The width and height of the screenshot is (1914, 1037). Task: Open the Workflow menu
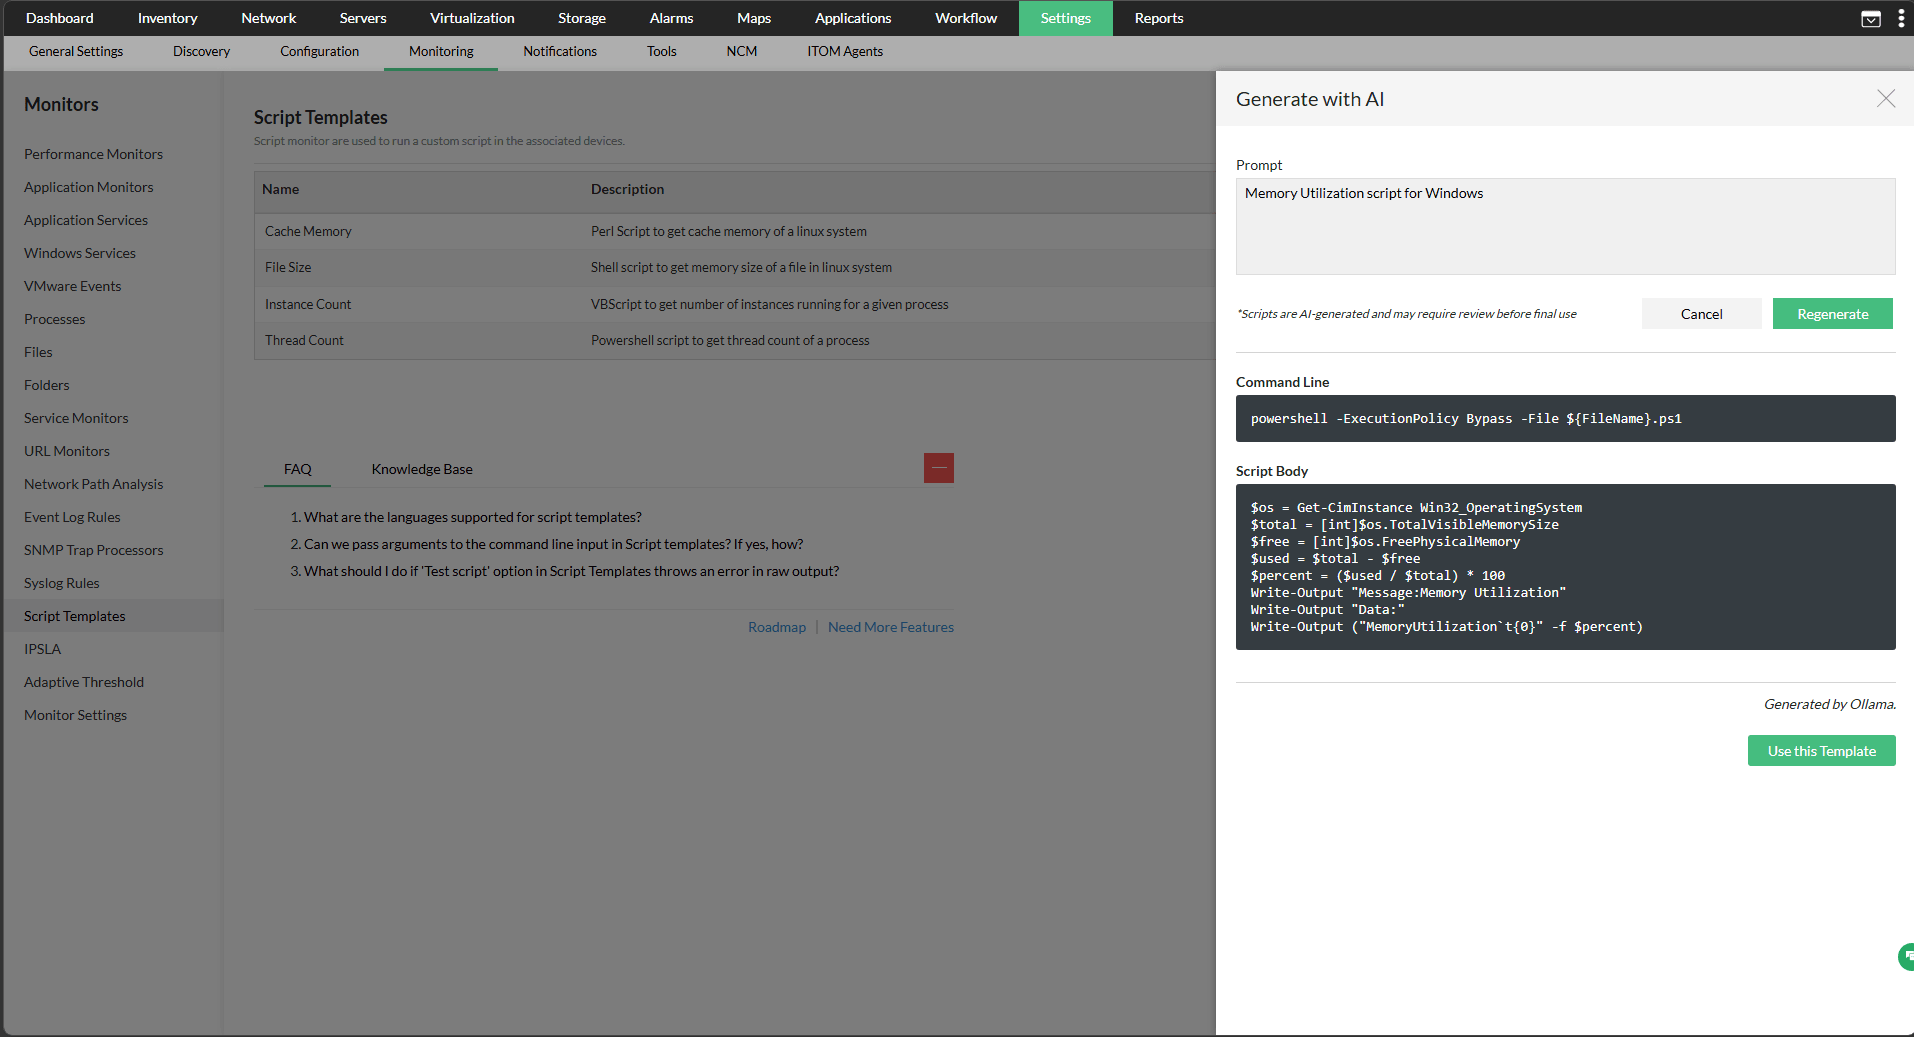[x=965, y=18]
